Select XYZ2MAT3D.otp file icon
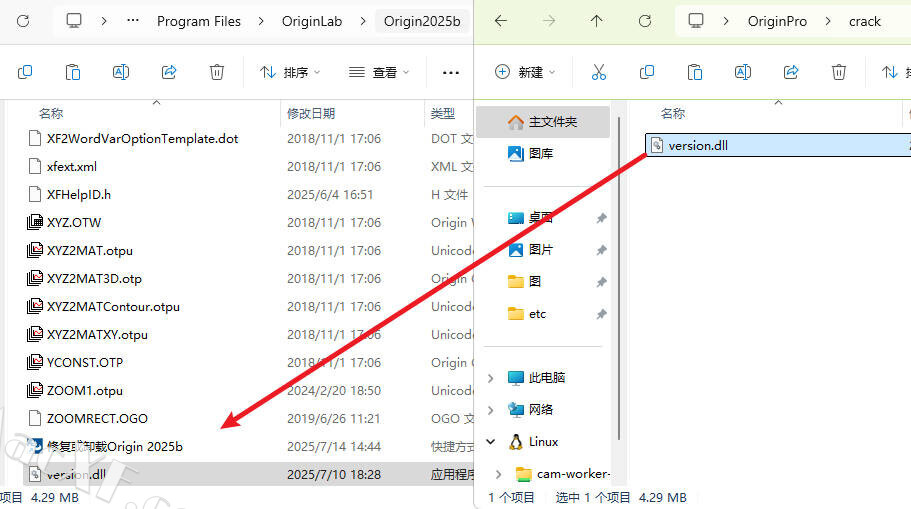The width and height of the screenshot is (911, 509). pyautogui.click(x=35, y=278)
